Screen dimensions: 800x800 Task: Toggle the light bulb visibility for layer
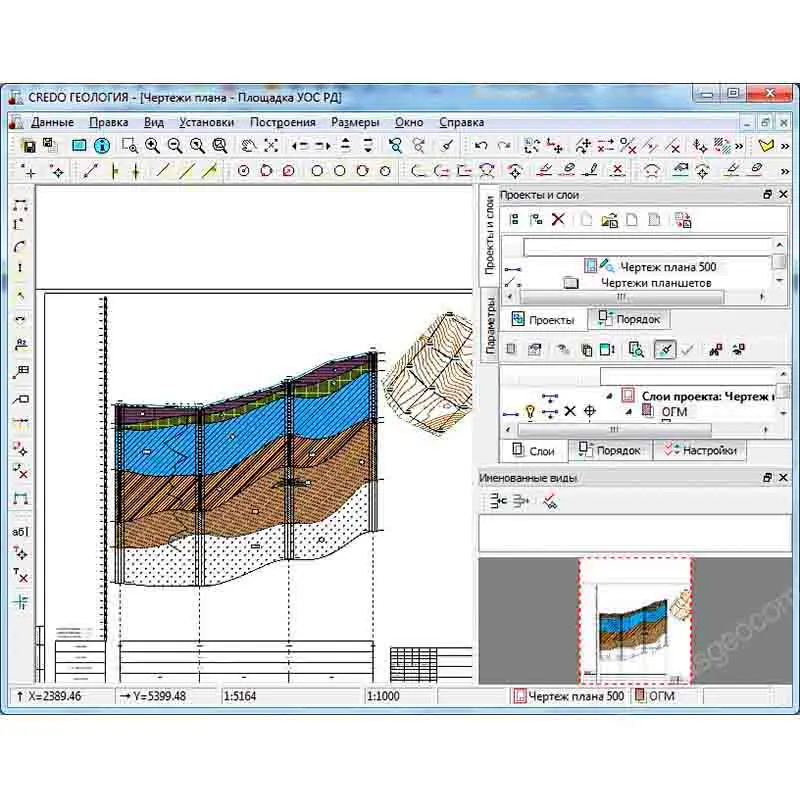coord(530,410)
